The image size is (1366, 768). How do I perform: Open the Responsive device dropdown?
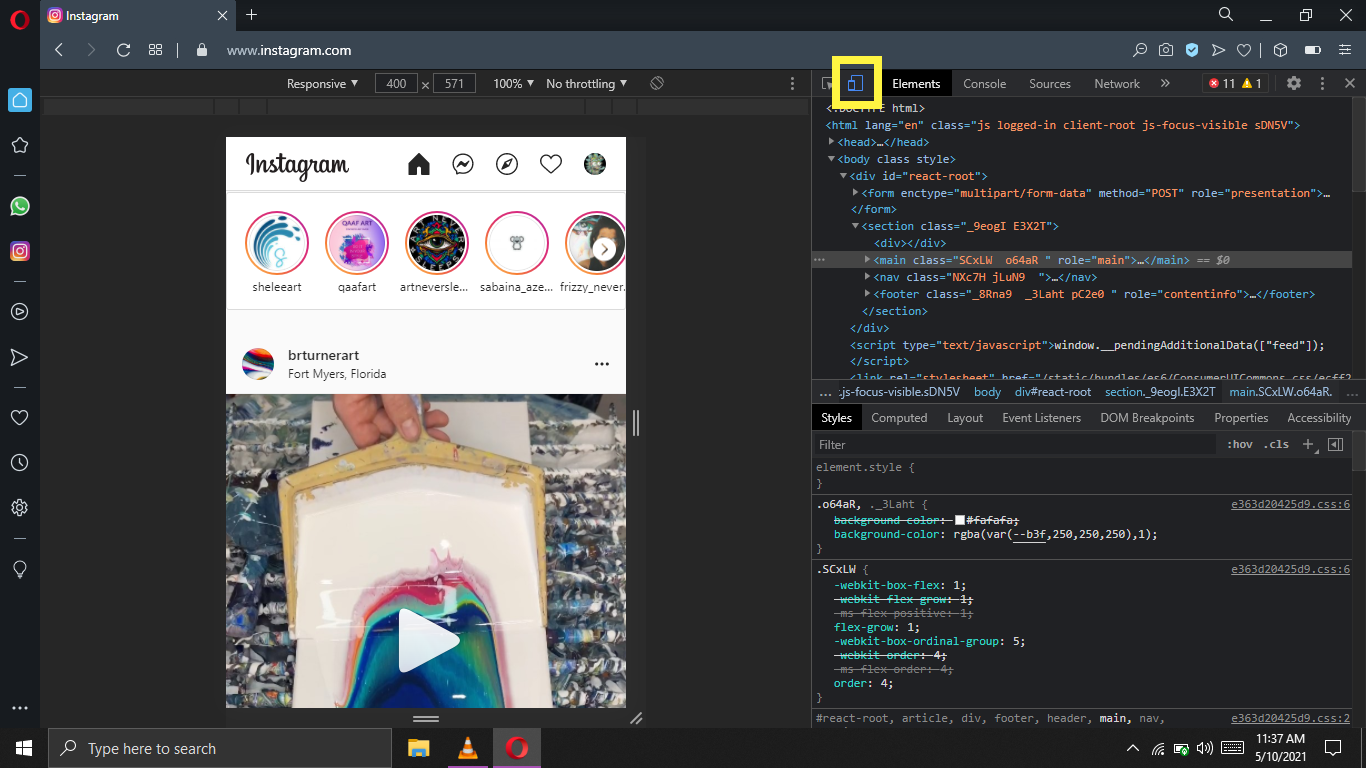click(x=322, y=84)
